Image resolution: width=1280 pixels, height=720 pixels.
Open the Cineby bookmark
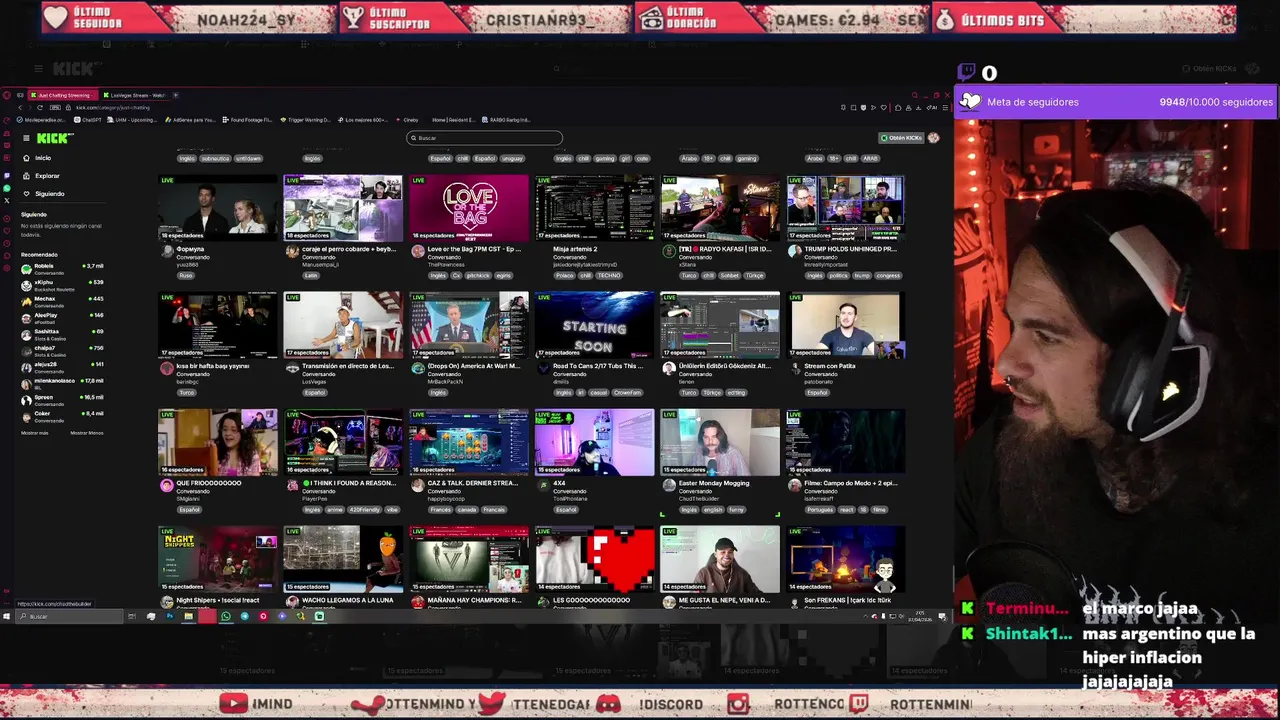[x=407, y=120]
